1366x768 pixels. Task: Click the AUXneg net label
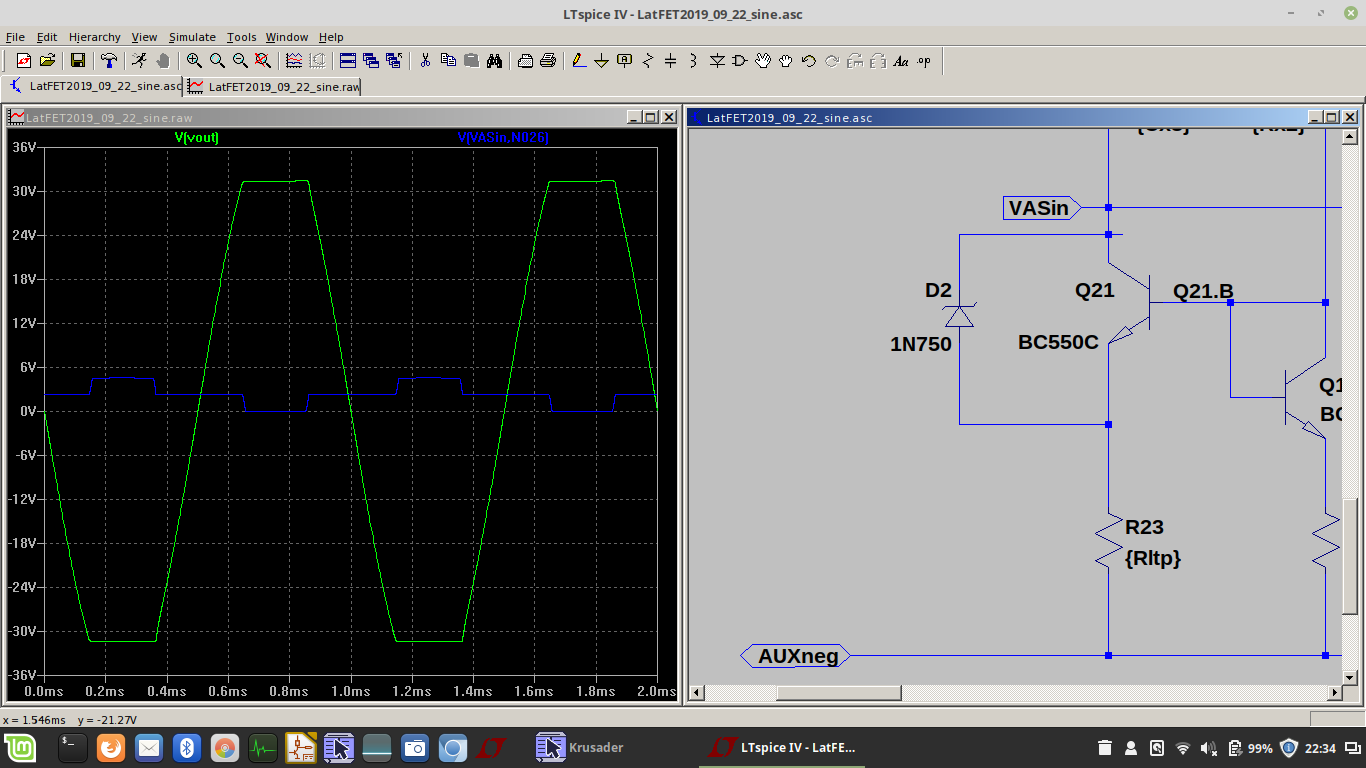[796, 656]
